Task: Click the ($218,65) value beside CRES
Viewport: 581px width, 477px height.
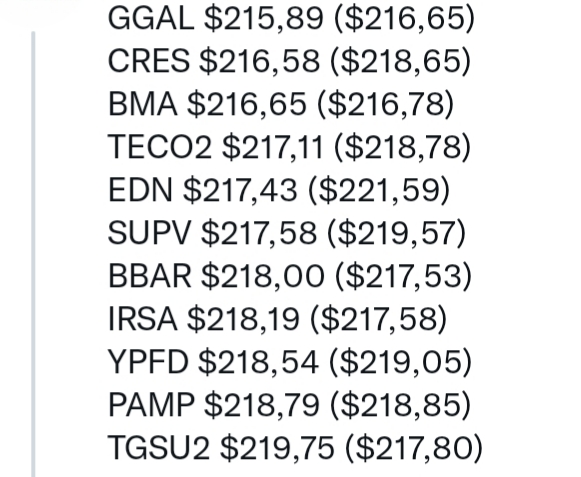Action: pos(400,62)
